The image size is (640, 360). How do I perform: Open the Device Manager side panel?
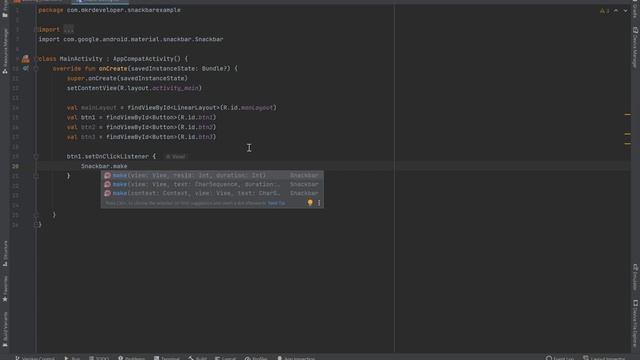pyautogui.click(x=635, y=47)
